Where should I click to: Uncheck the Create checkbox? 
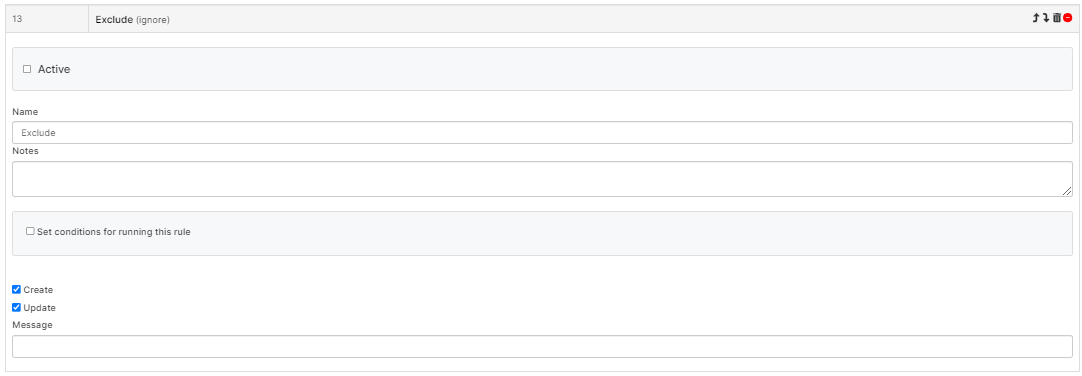[17, 290]
